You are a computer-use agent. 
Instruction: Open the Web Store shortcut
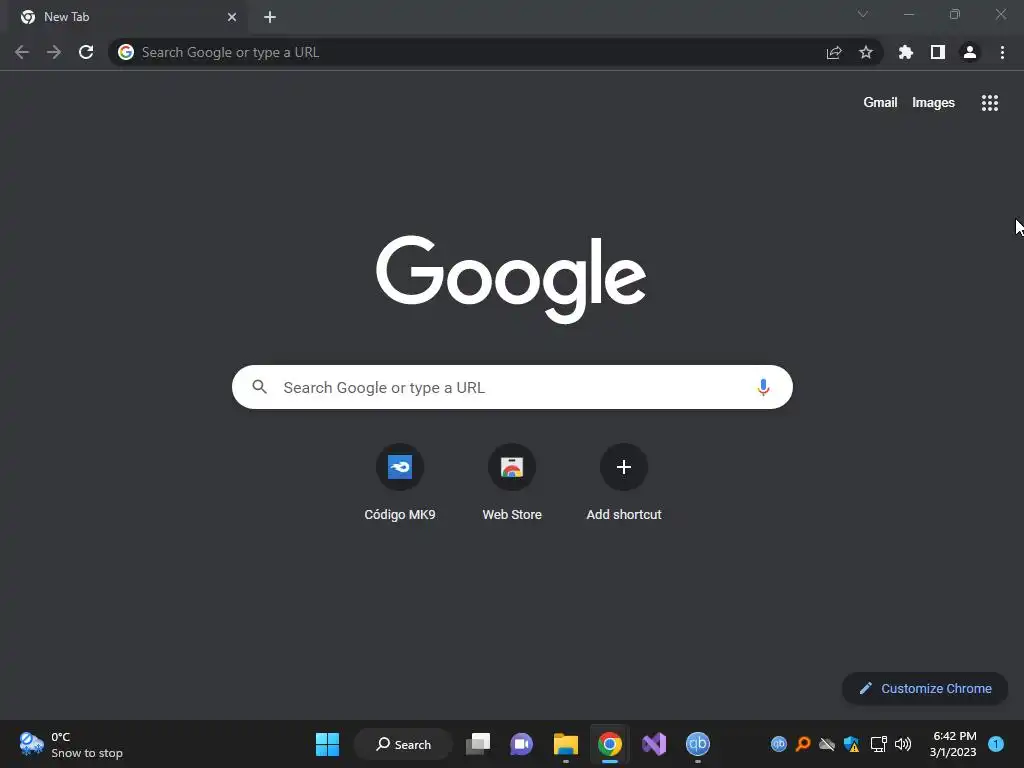512,483
